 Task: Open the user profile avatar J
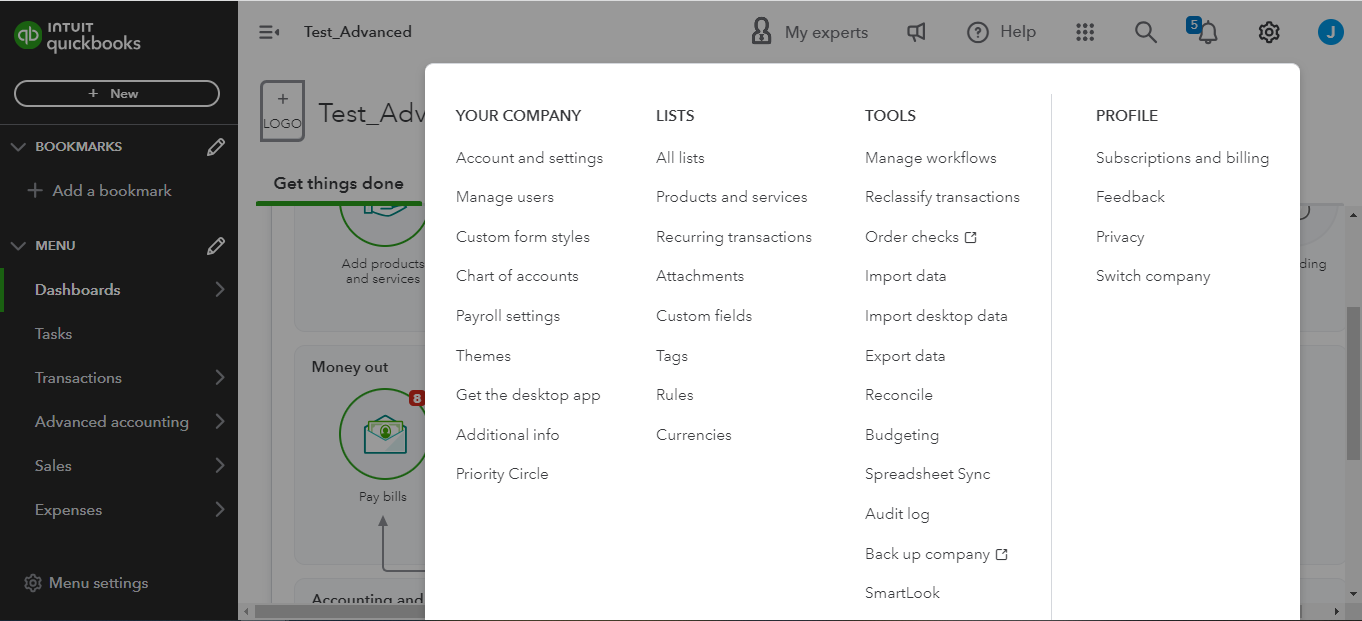[1330, 32]
